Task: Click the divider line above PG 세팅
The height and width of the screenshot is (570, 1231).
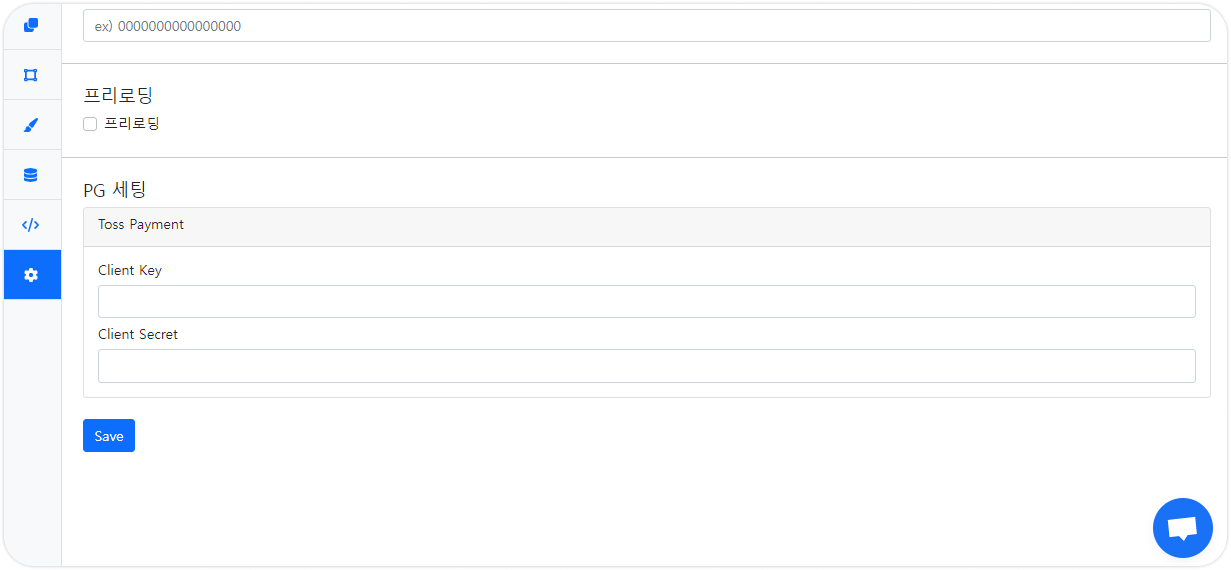Action: [644, 157]
